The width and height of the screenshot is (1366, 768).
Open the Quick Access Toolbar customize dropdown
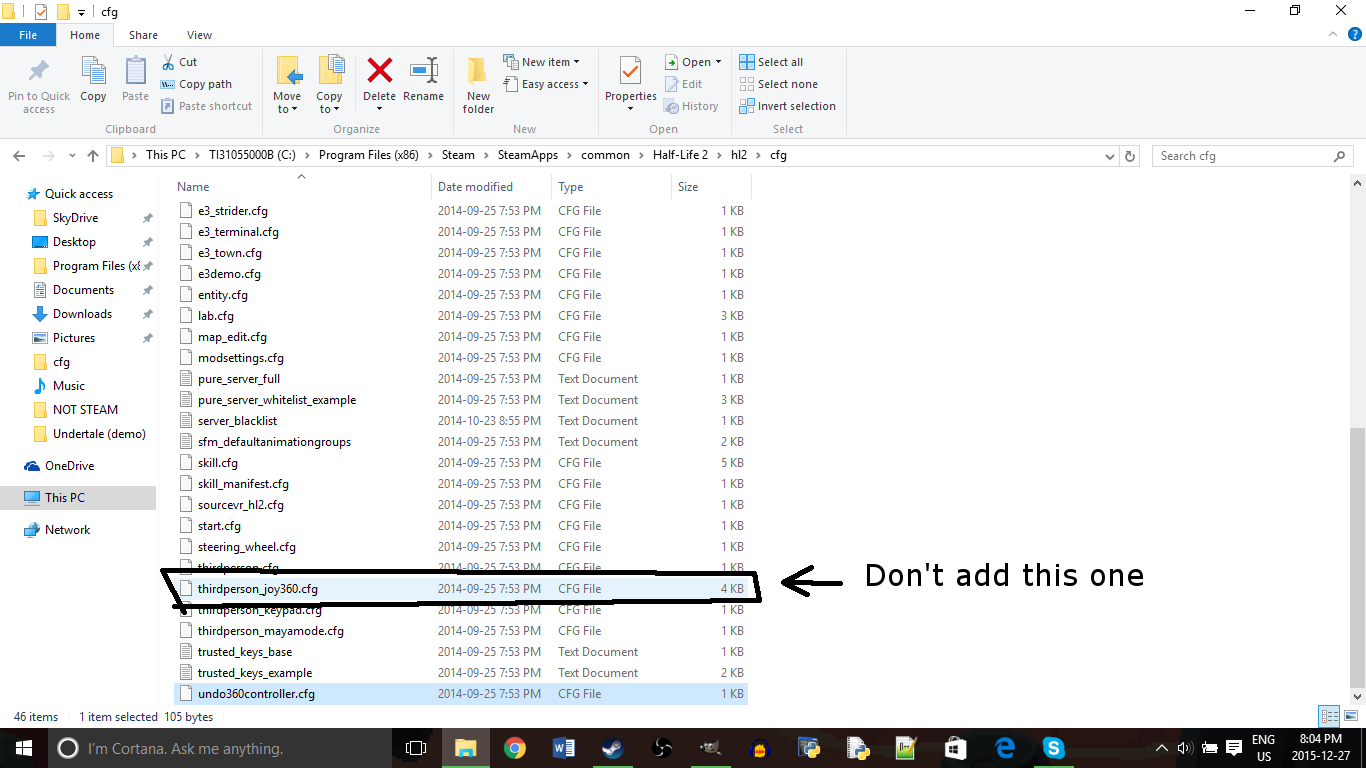(82, 12)
